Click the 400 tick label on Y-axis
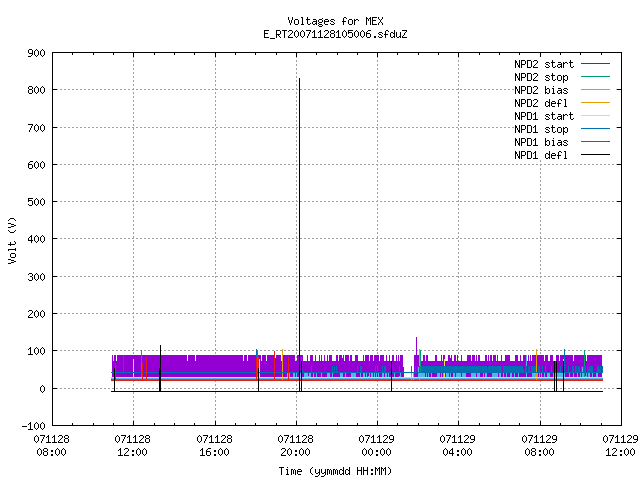Image resolution: width=640 pixels, height=480 pixels. tap(36, 240)
